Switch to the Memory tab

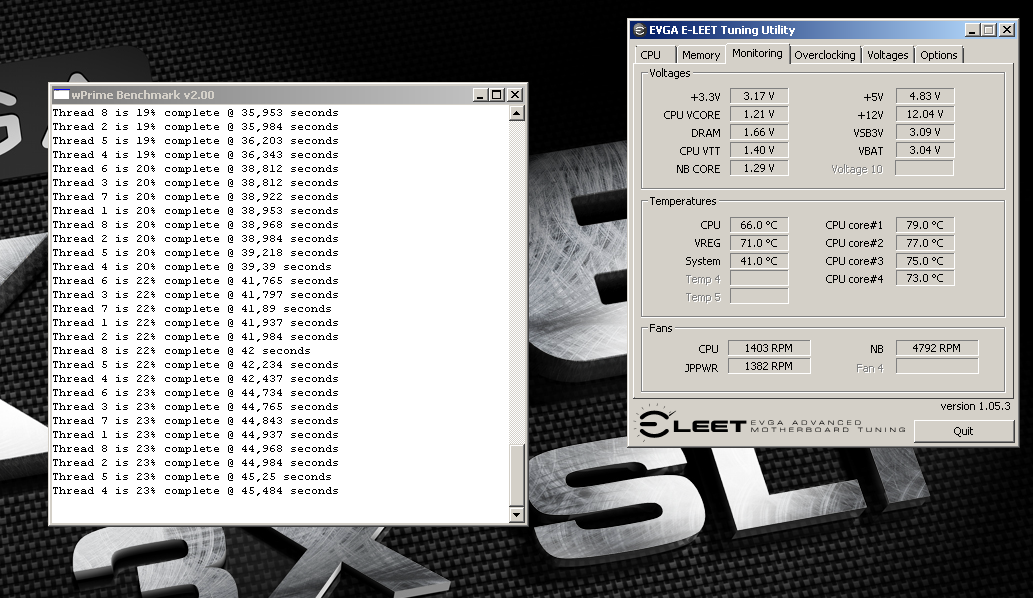(x=700, y=55)
